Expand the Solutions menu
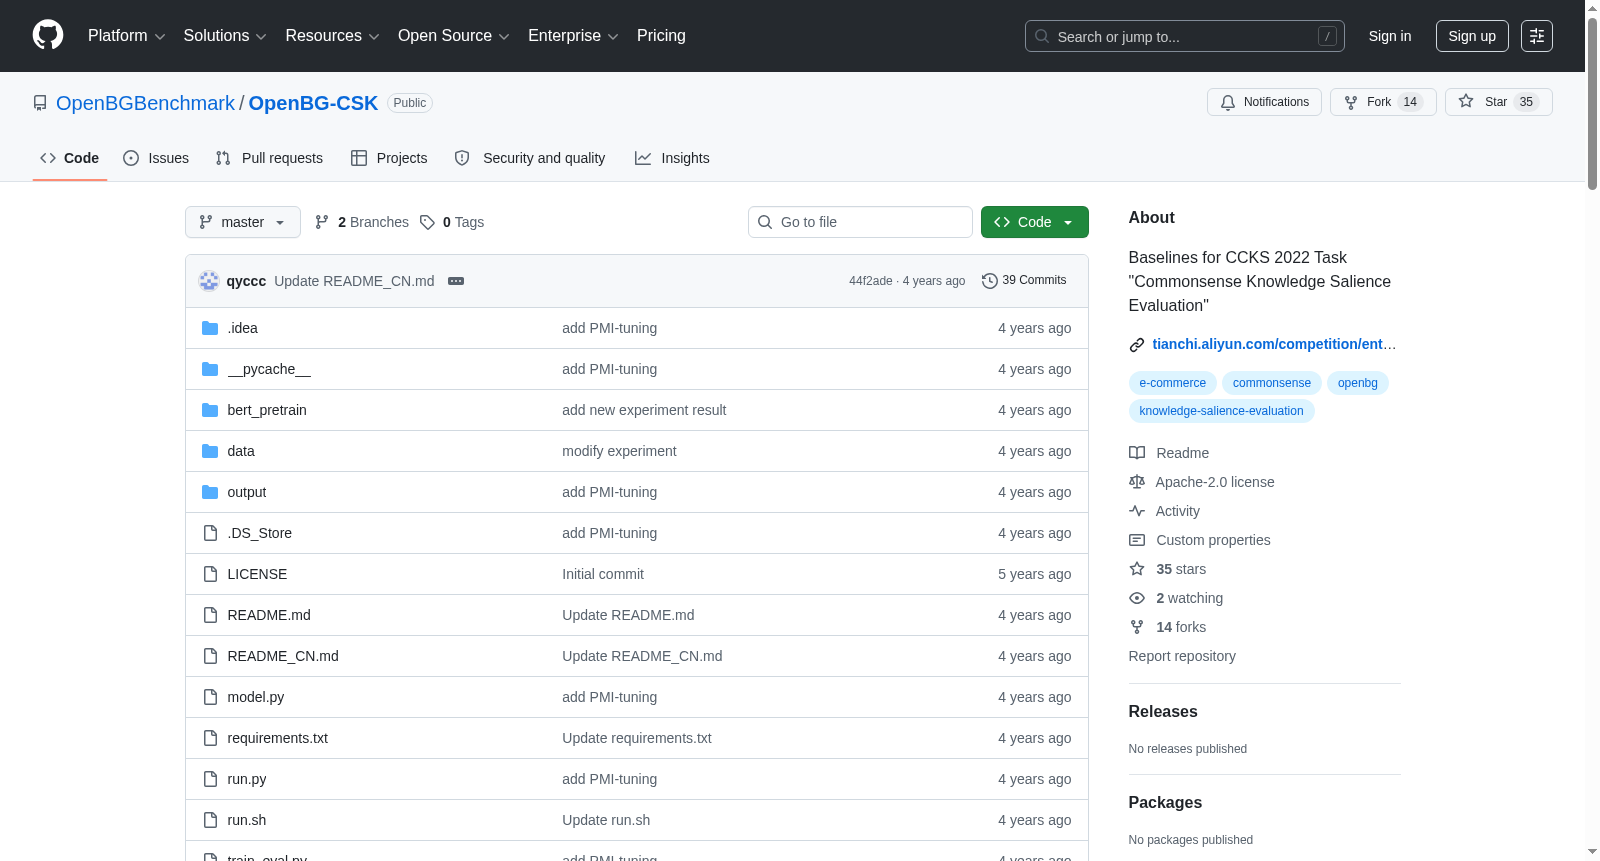 point(225,36)
